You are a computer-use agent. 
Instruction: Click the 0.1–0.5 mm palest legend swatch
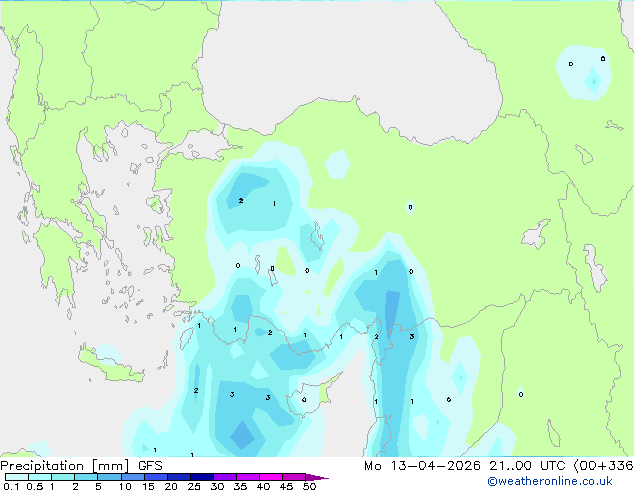17,477
